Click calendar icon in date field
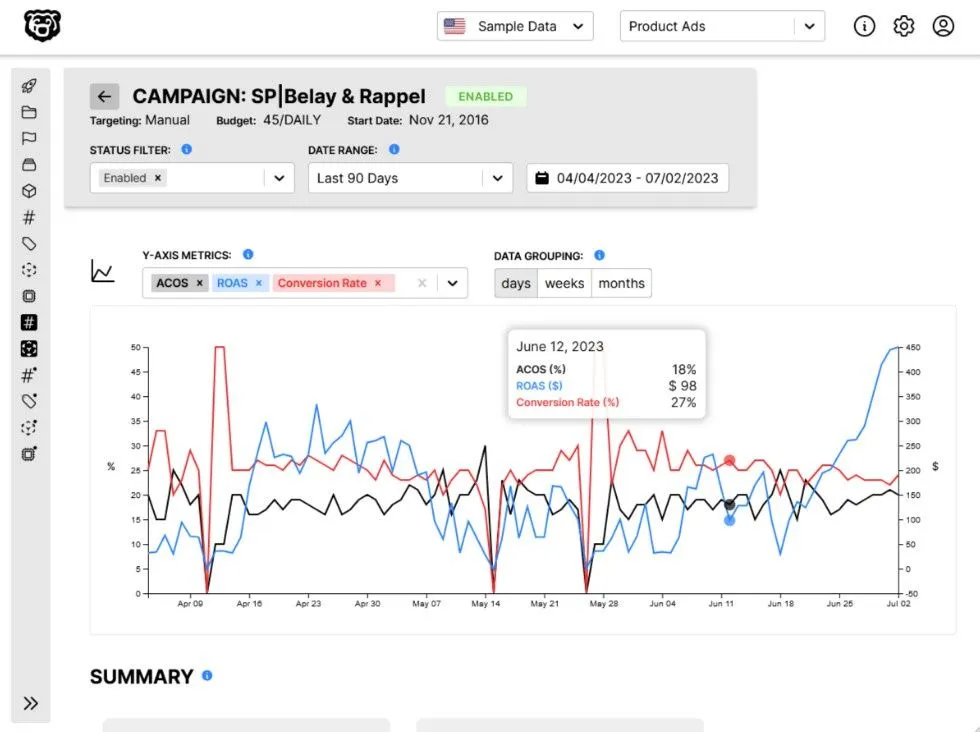 point(542,178)
